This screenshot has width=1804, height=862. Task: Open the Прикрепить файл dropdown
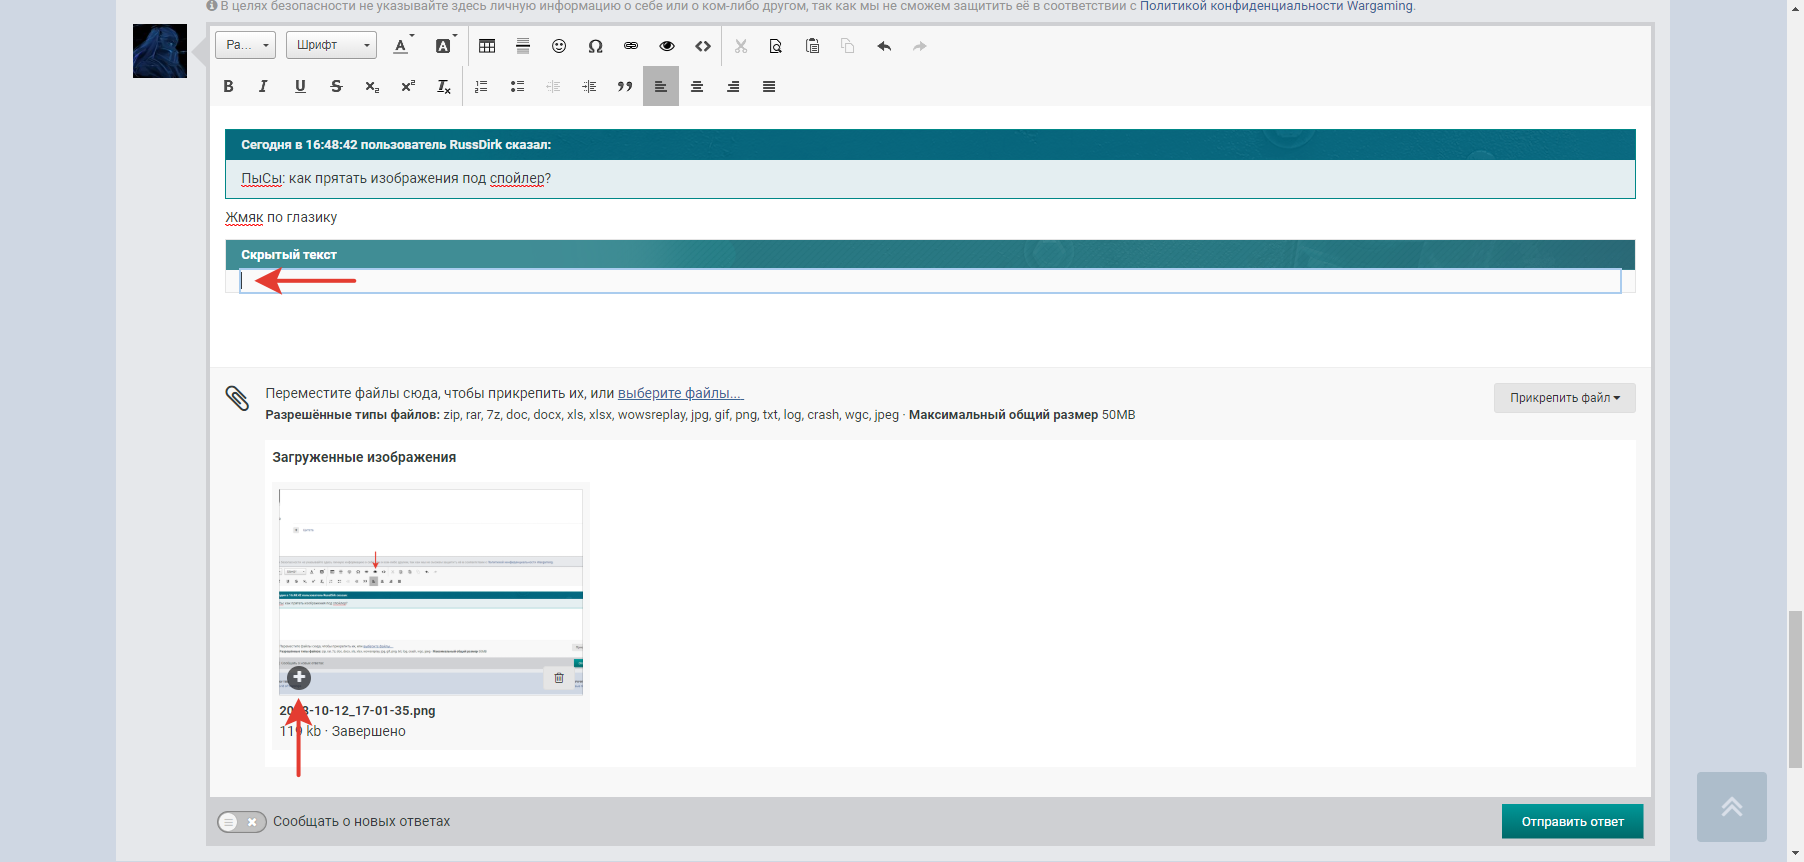(x=1564, y=398)
